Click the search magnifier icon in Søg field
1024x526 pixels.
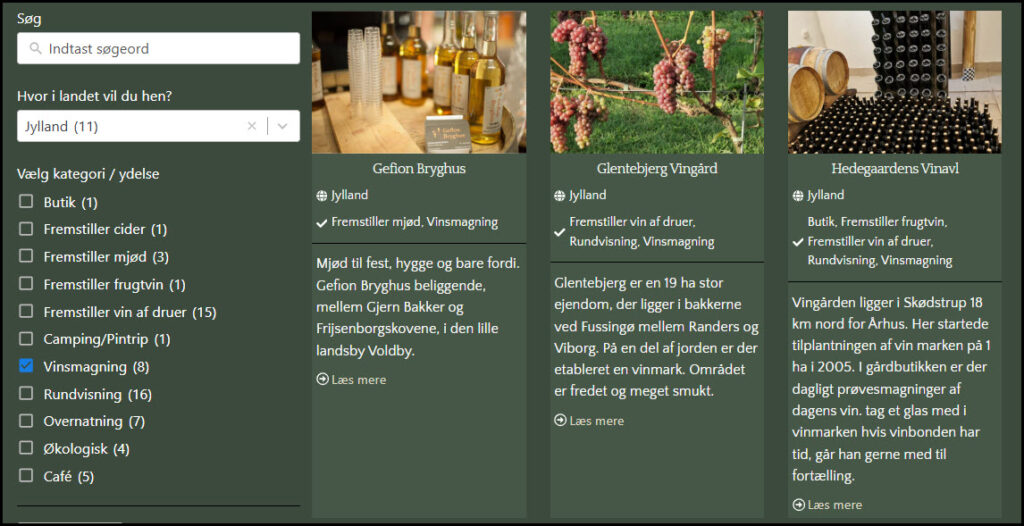(x=34, y=48)
